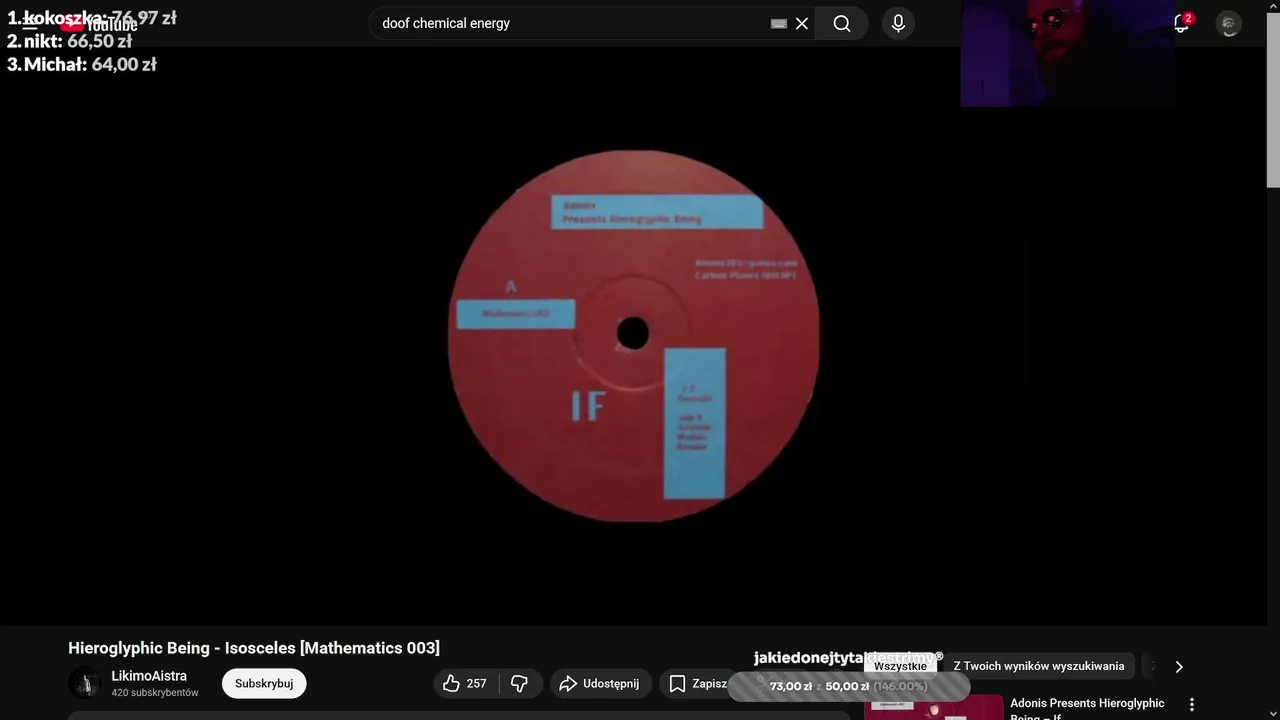
Task: Show more filter chips with right chevron
Action: (x=1178, y=666)
